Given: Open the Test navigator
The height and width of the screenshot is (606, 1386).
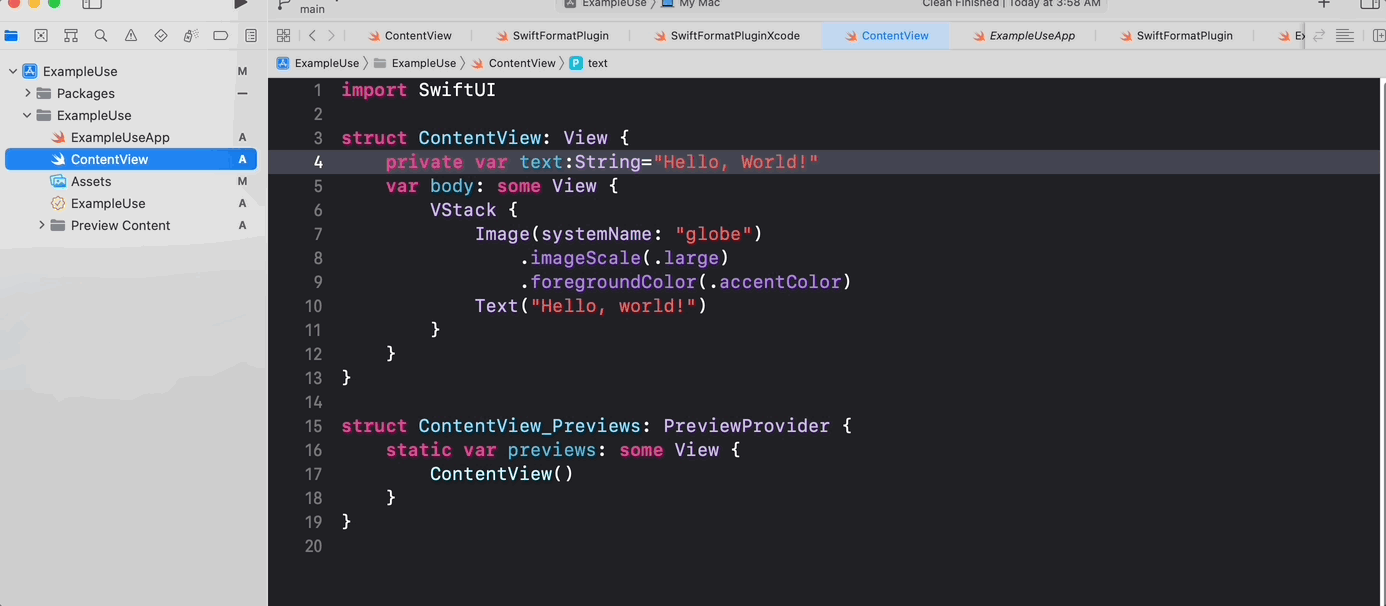Looking at the screenshot, I should (x=160, y=35).
